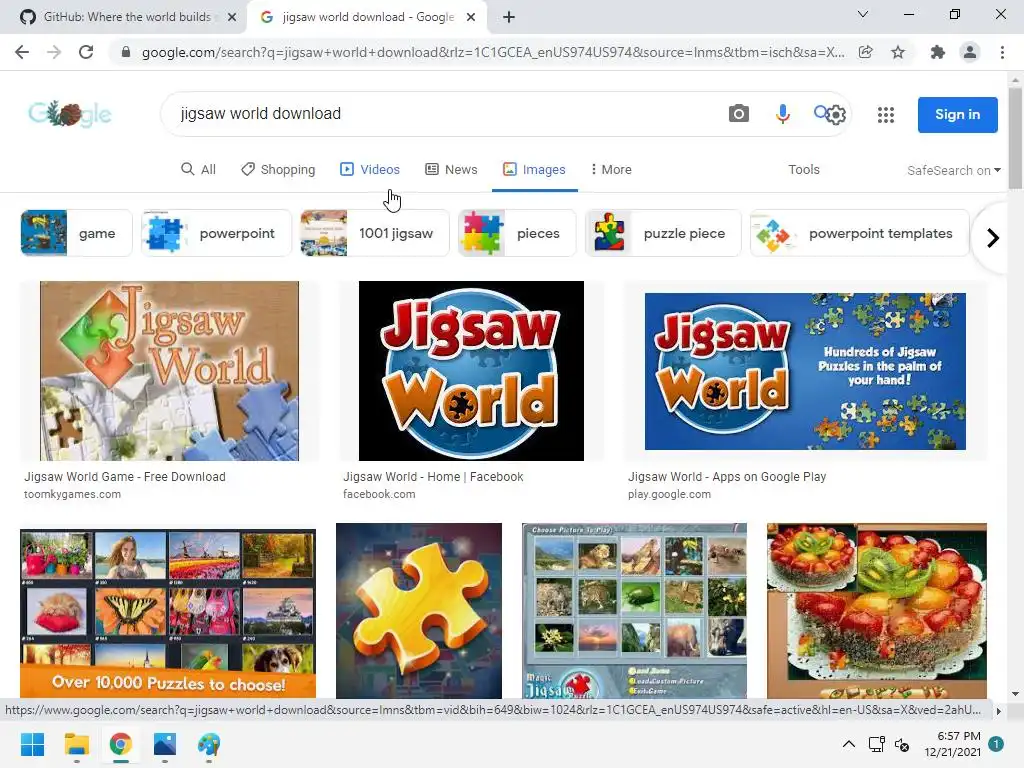
Task: Click the muted volume tray icon
Action: (902, 744)
